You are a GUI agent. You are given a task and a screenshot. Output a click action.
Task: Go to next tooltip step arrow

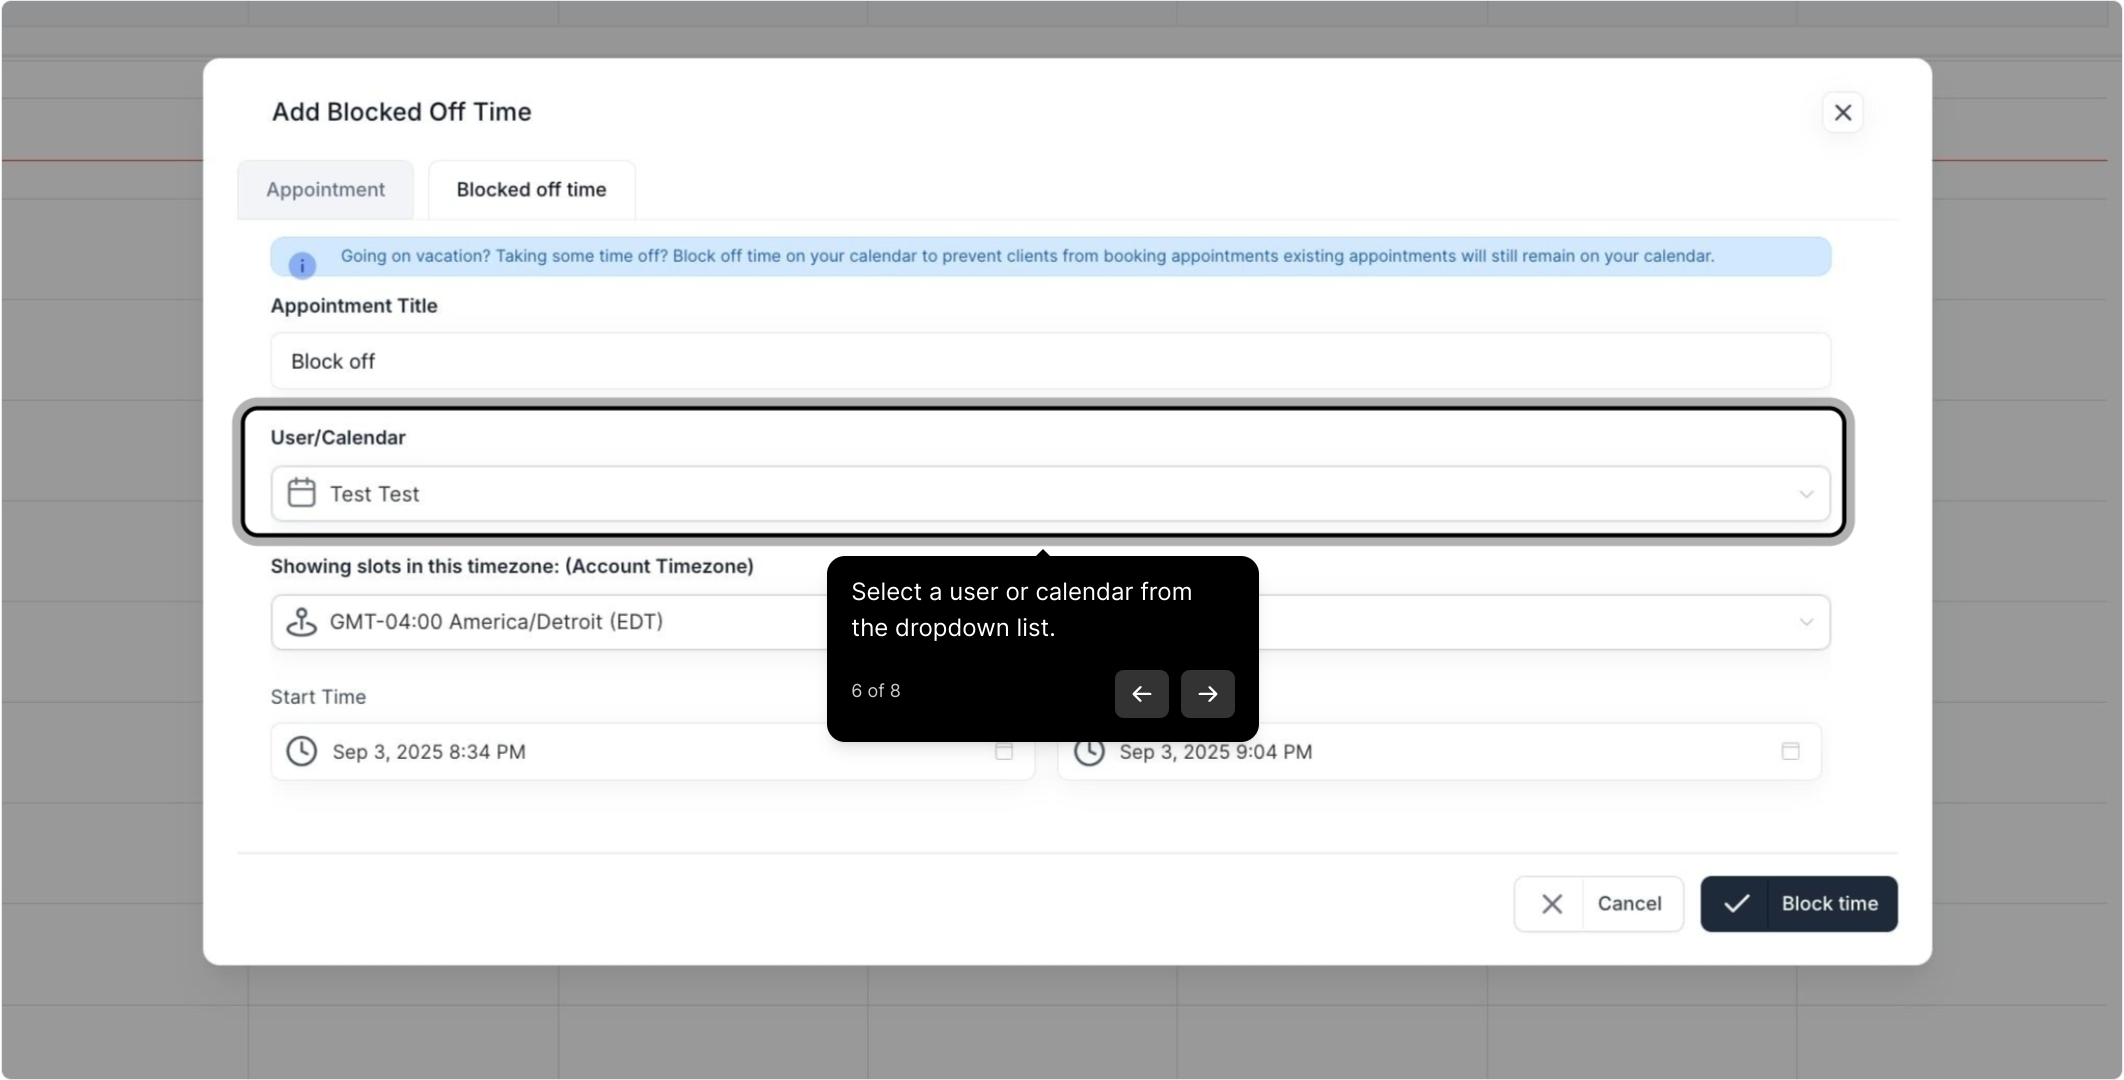[1207, 694]
